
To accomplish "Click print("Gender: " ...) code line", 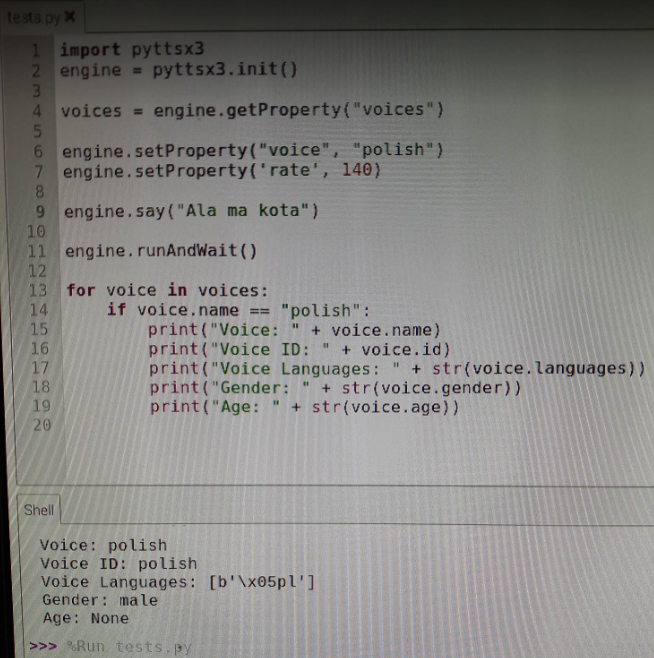I will [335, 388].
